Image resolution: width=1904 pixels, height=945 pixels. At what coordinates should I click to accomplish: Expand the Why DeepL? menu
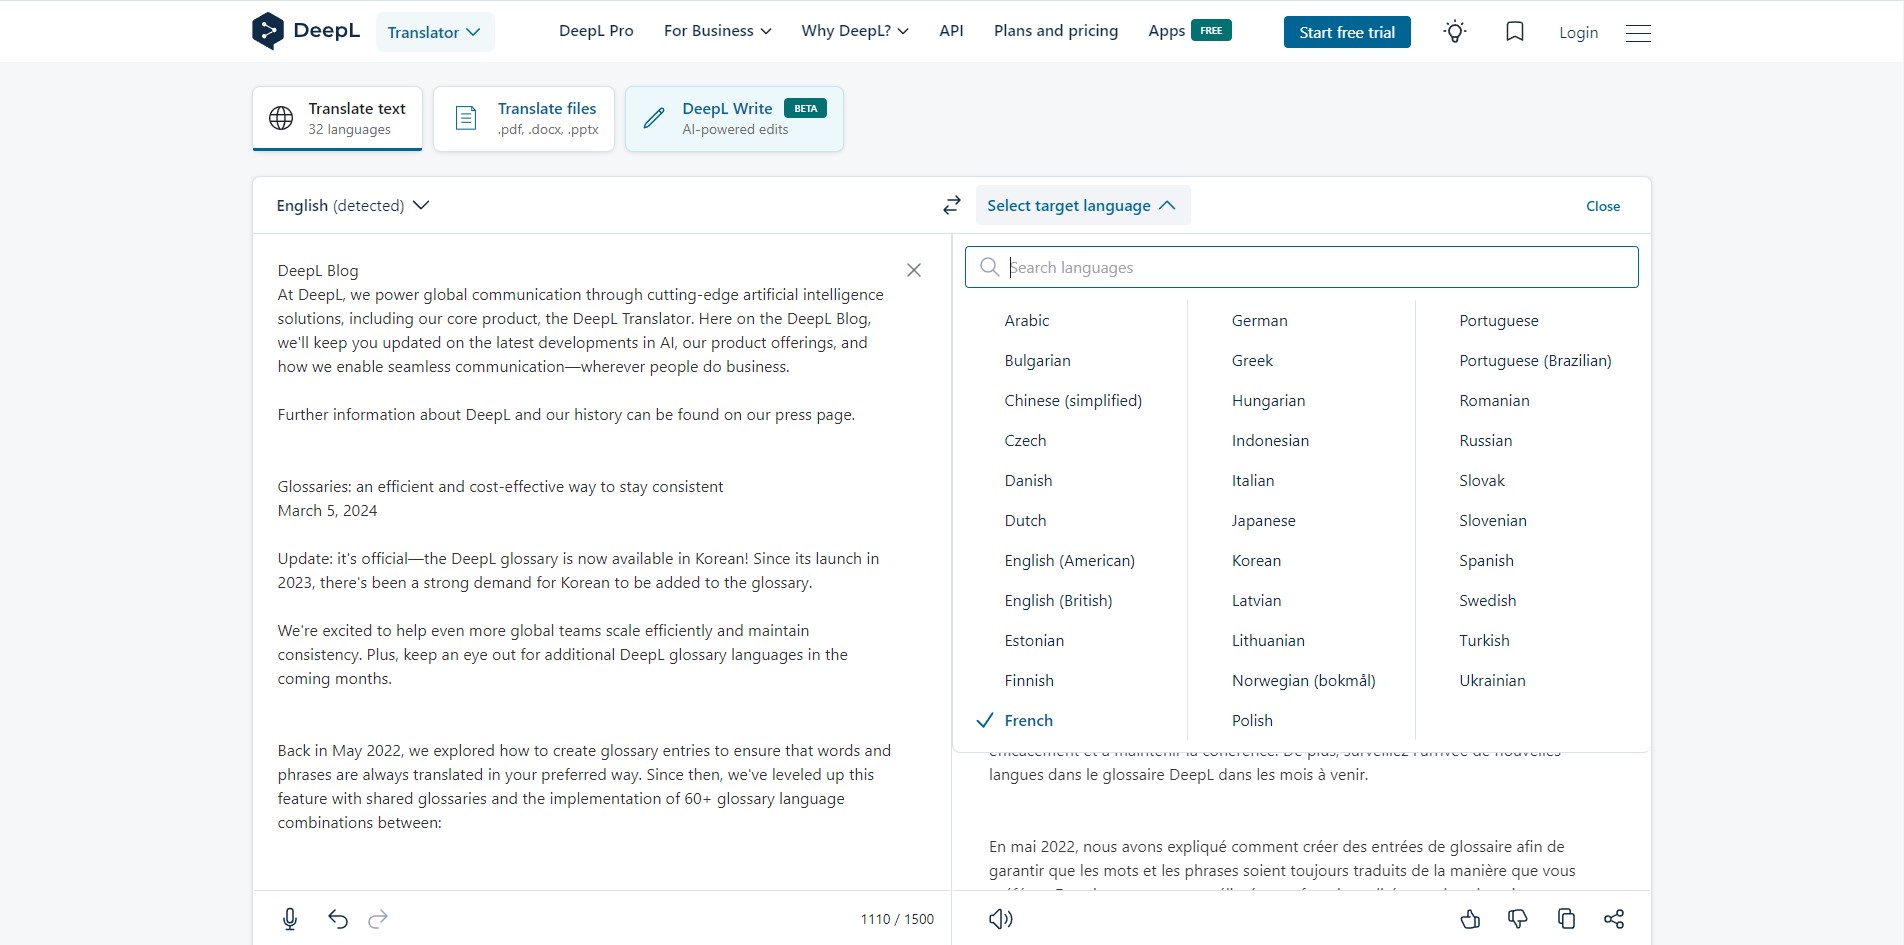(x=855, y=31)
